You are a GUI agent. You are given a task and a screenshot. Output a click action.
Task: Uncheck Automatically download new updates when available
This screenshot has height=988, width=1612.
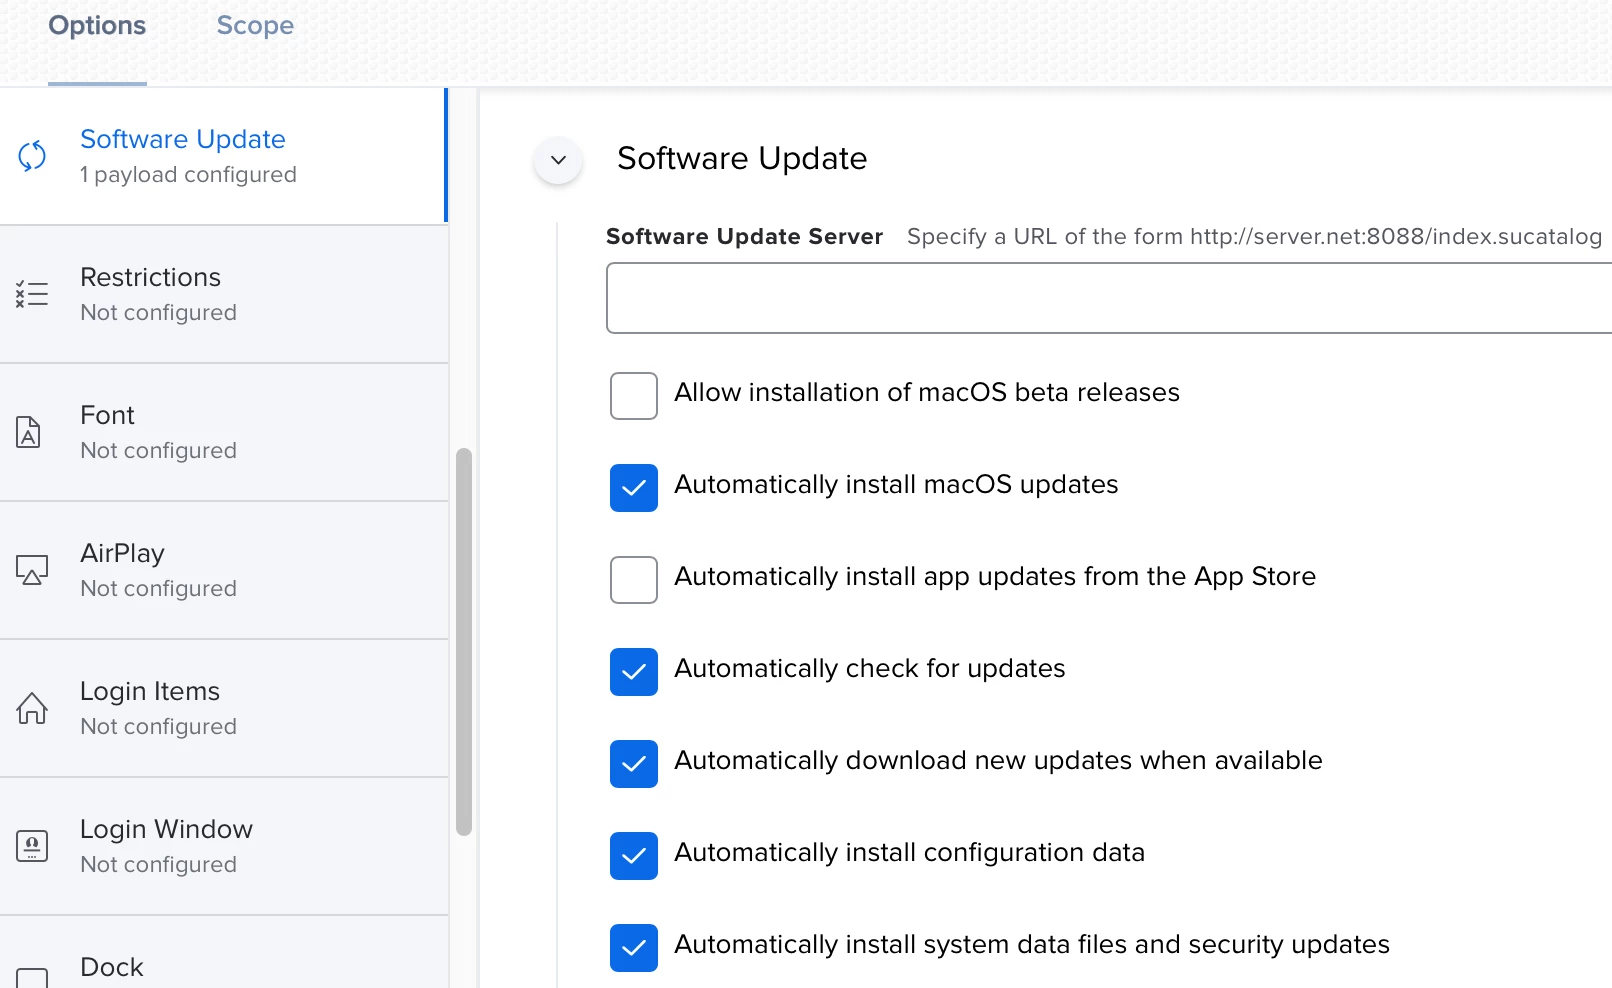pyautogui.click(x=634, y=764)
